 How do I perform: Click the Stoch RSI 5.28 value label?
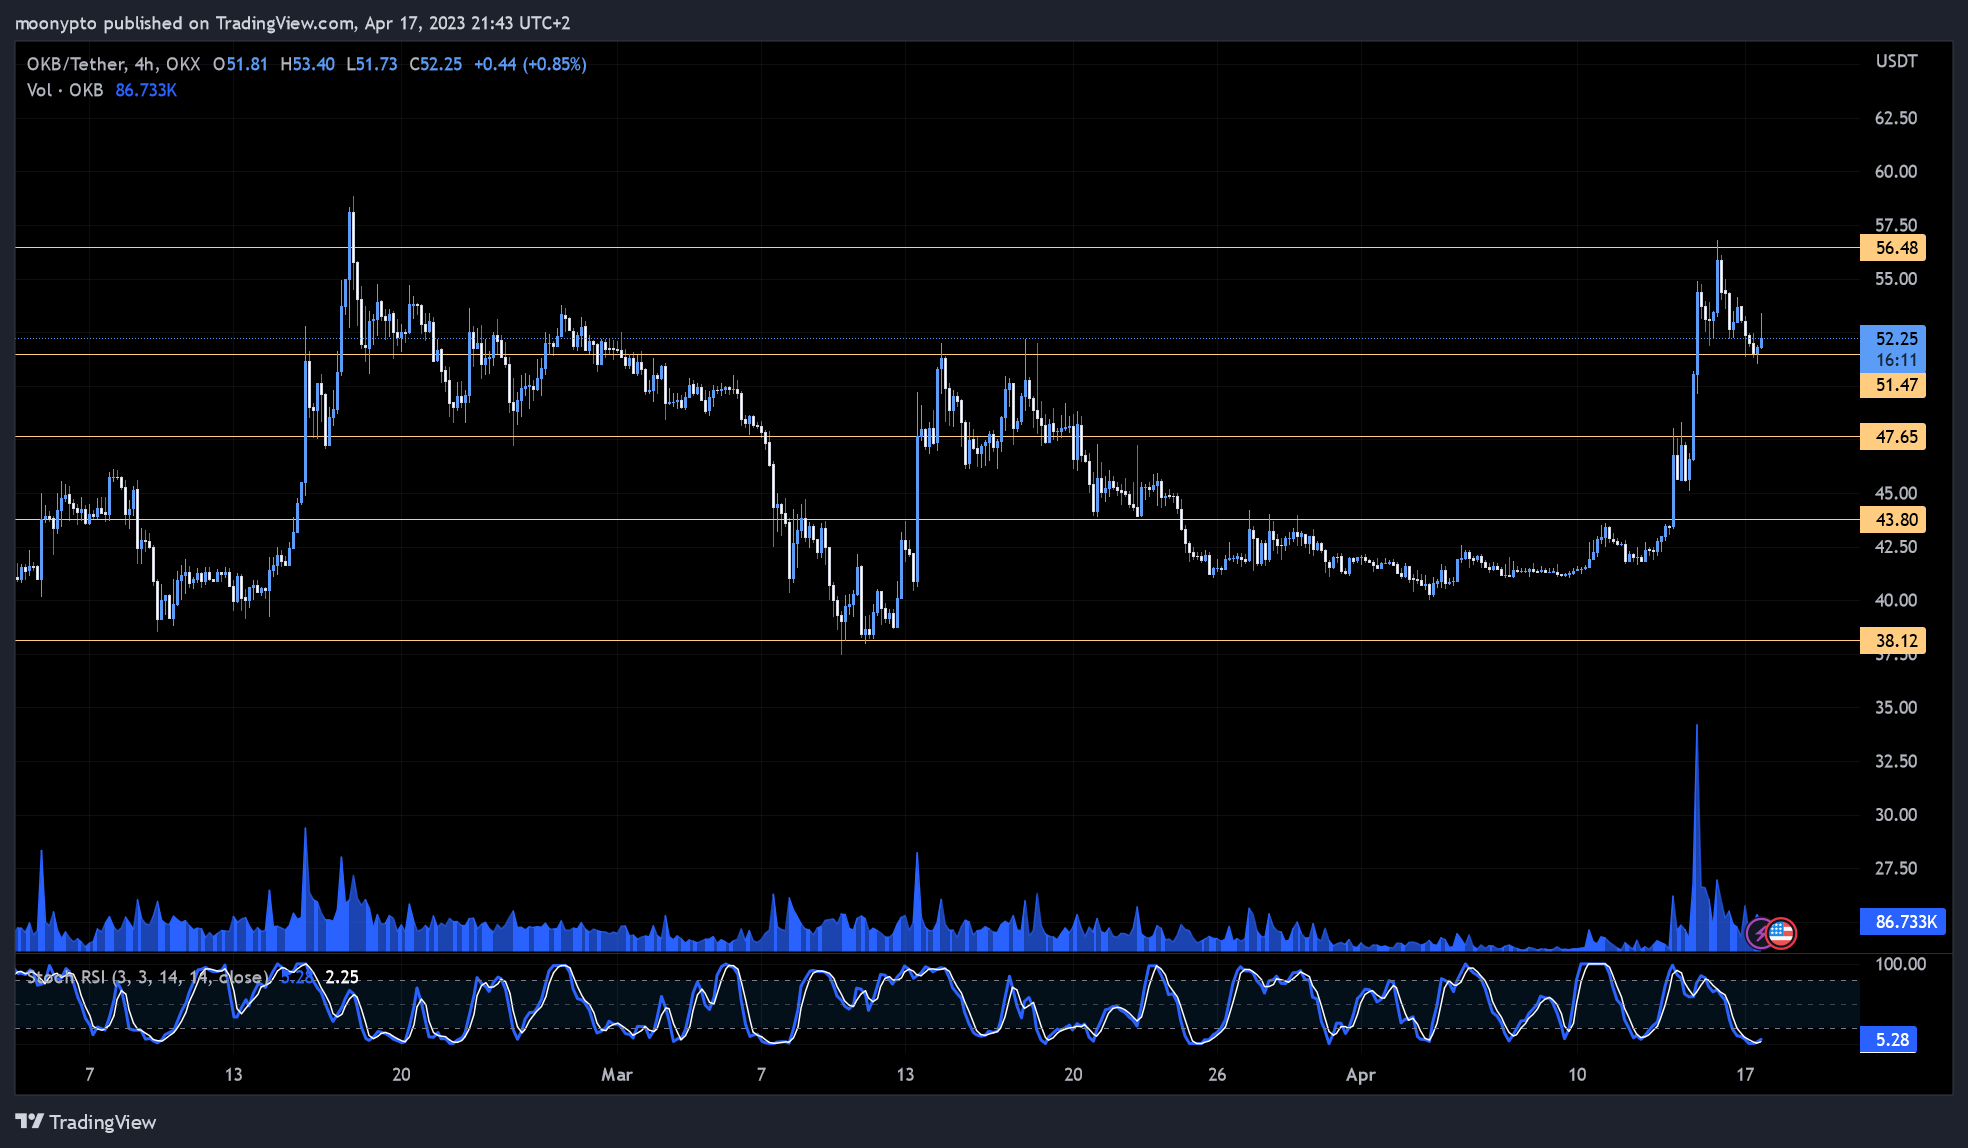point(1889,1040)
